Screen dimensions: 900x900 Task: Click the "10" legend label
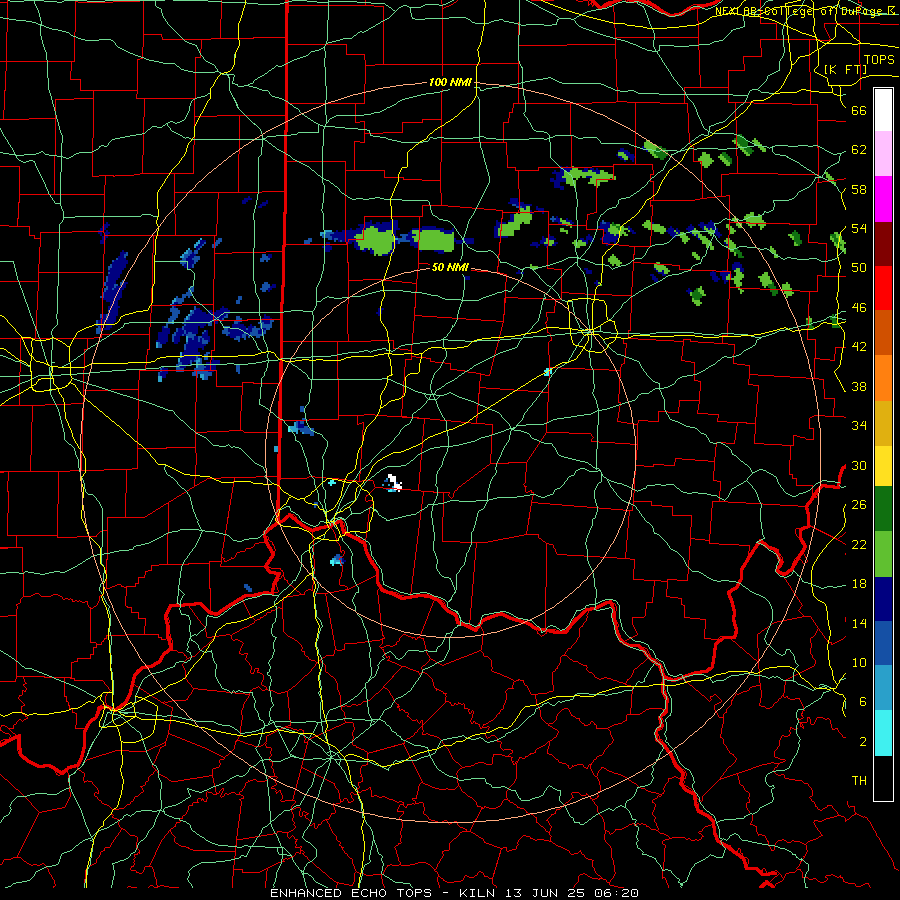859,662
